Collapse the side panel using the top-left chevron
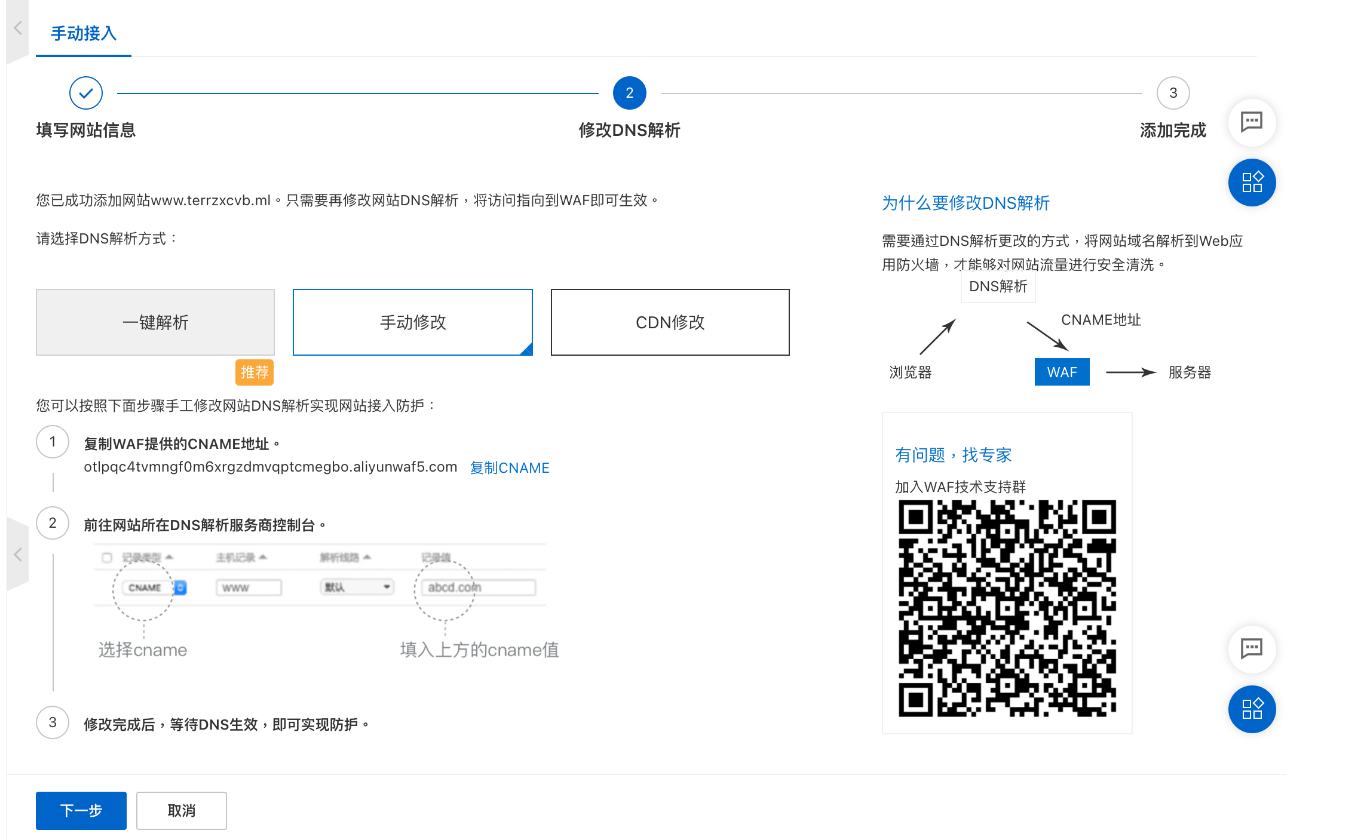The height and width of the screenshot is (840, 1371). pyautogui.click(x=17, y=29)
